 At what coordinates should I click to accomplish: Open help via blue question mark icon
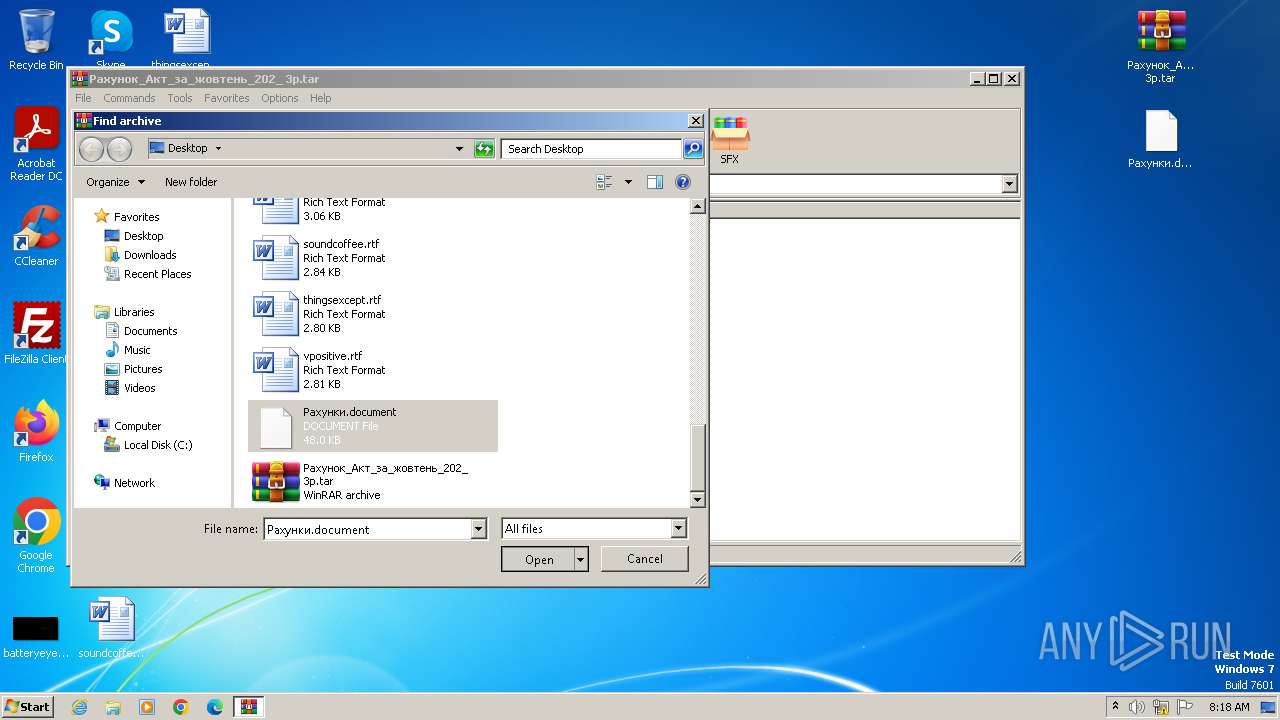683,182
